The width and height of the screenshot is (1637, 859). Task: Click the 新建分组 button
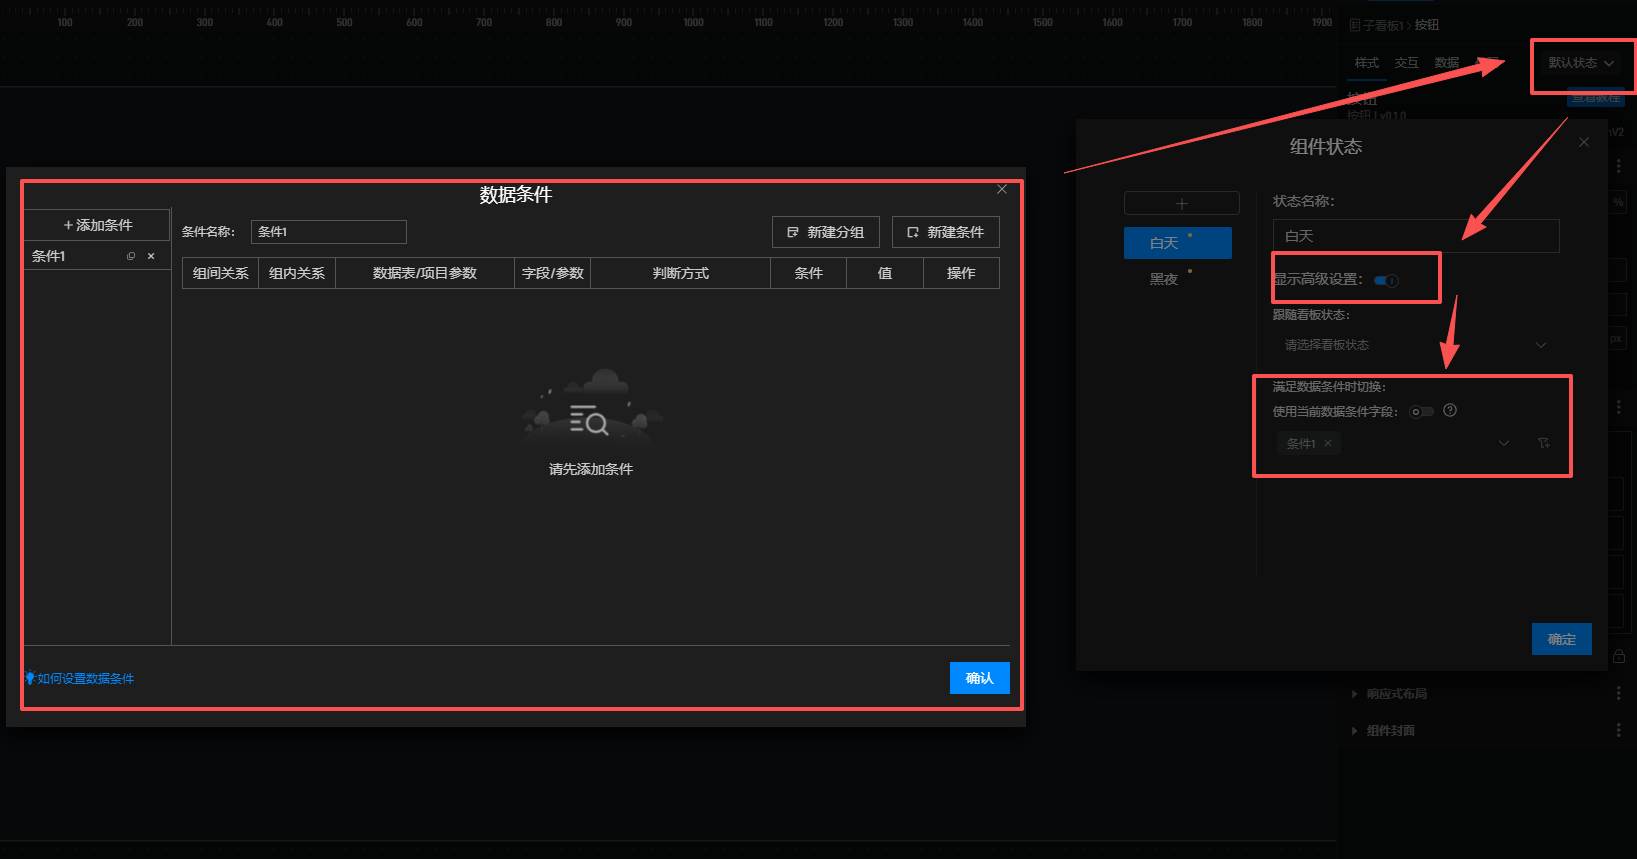pos(825,232)
